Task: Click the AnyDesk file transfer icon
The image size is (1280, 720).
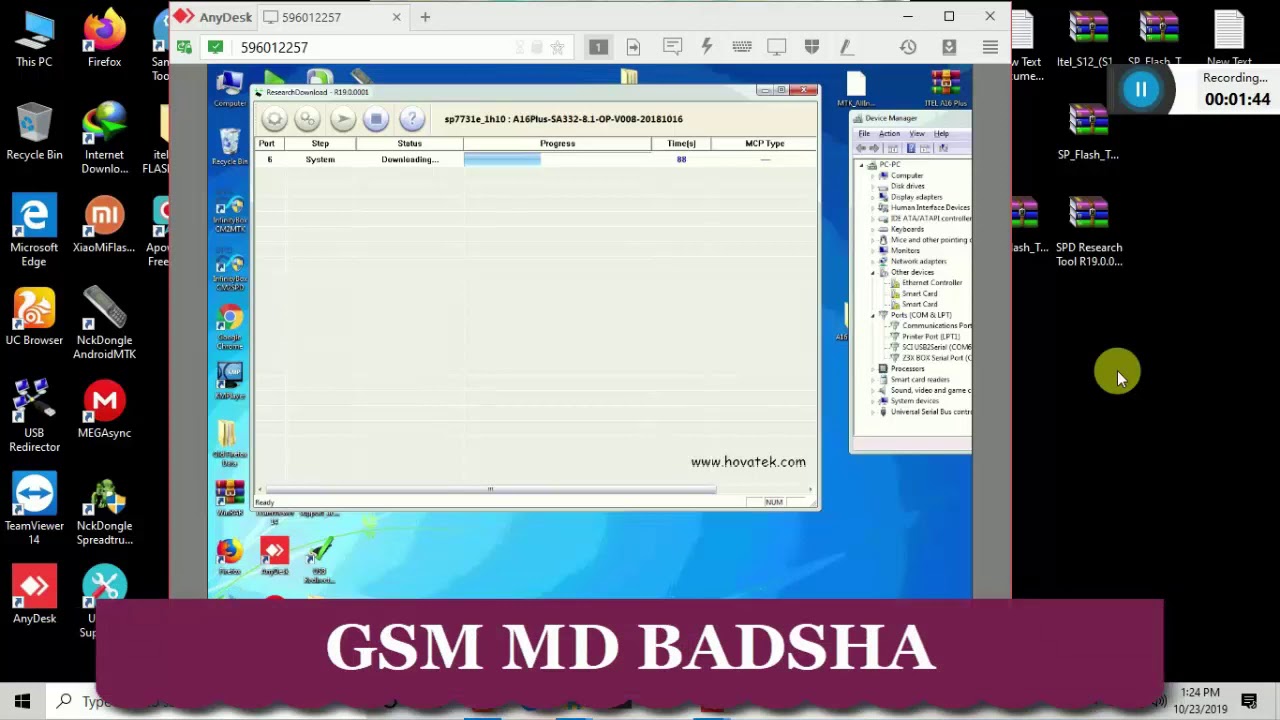Action: [633, 47]
